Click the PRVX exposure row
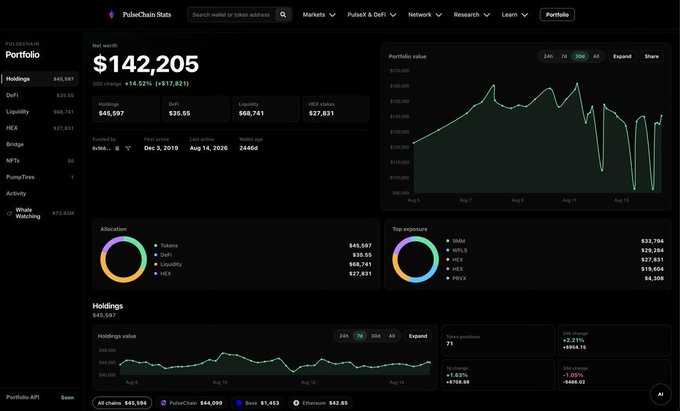The width and height of the screenshot is (680, 411). pos(555,278)
